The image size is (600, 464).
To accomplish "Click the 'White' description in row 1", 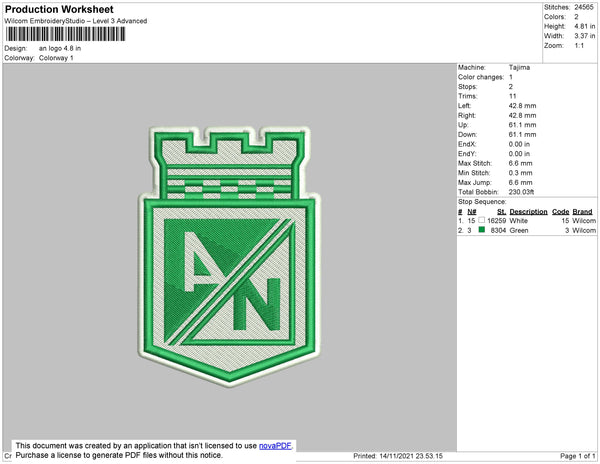I will pyautogui.click(x=518, y=221).
